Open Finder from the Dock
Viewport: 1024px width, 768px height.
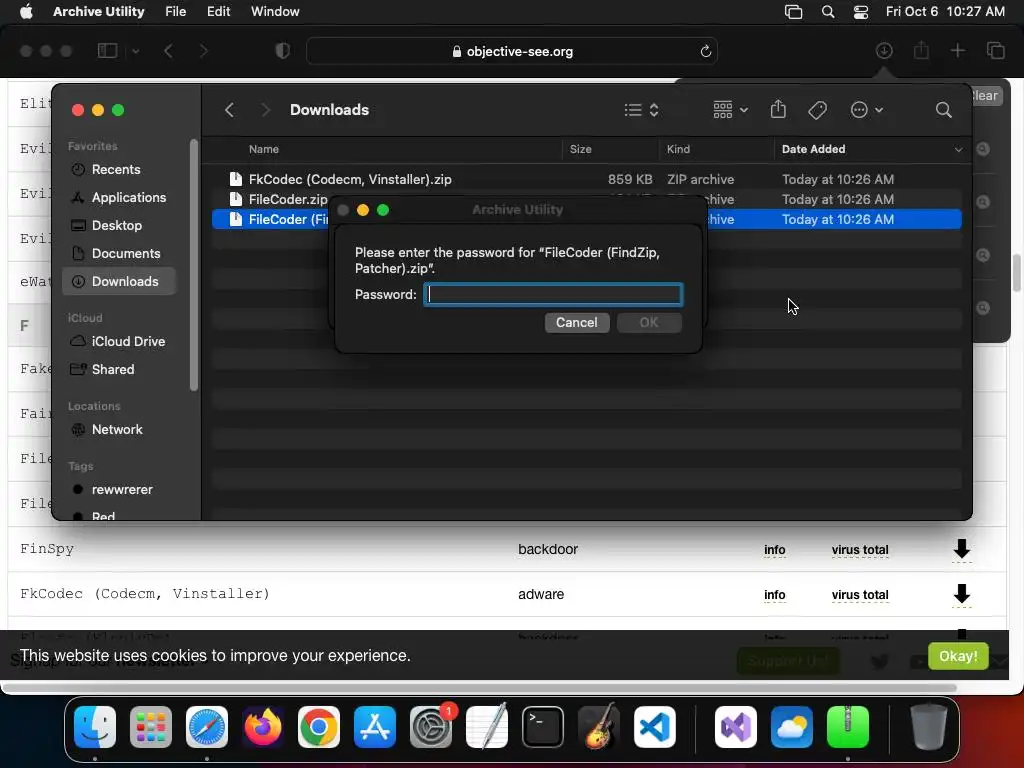(95, 727)
